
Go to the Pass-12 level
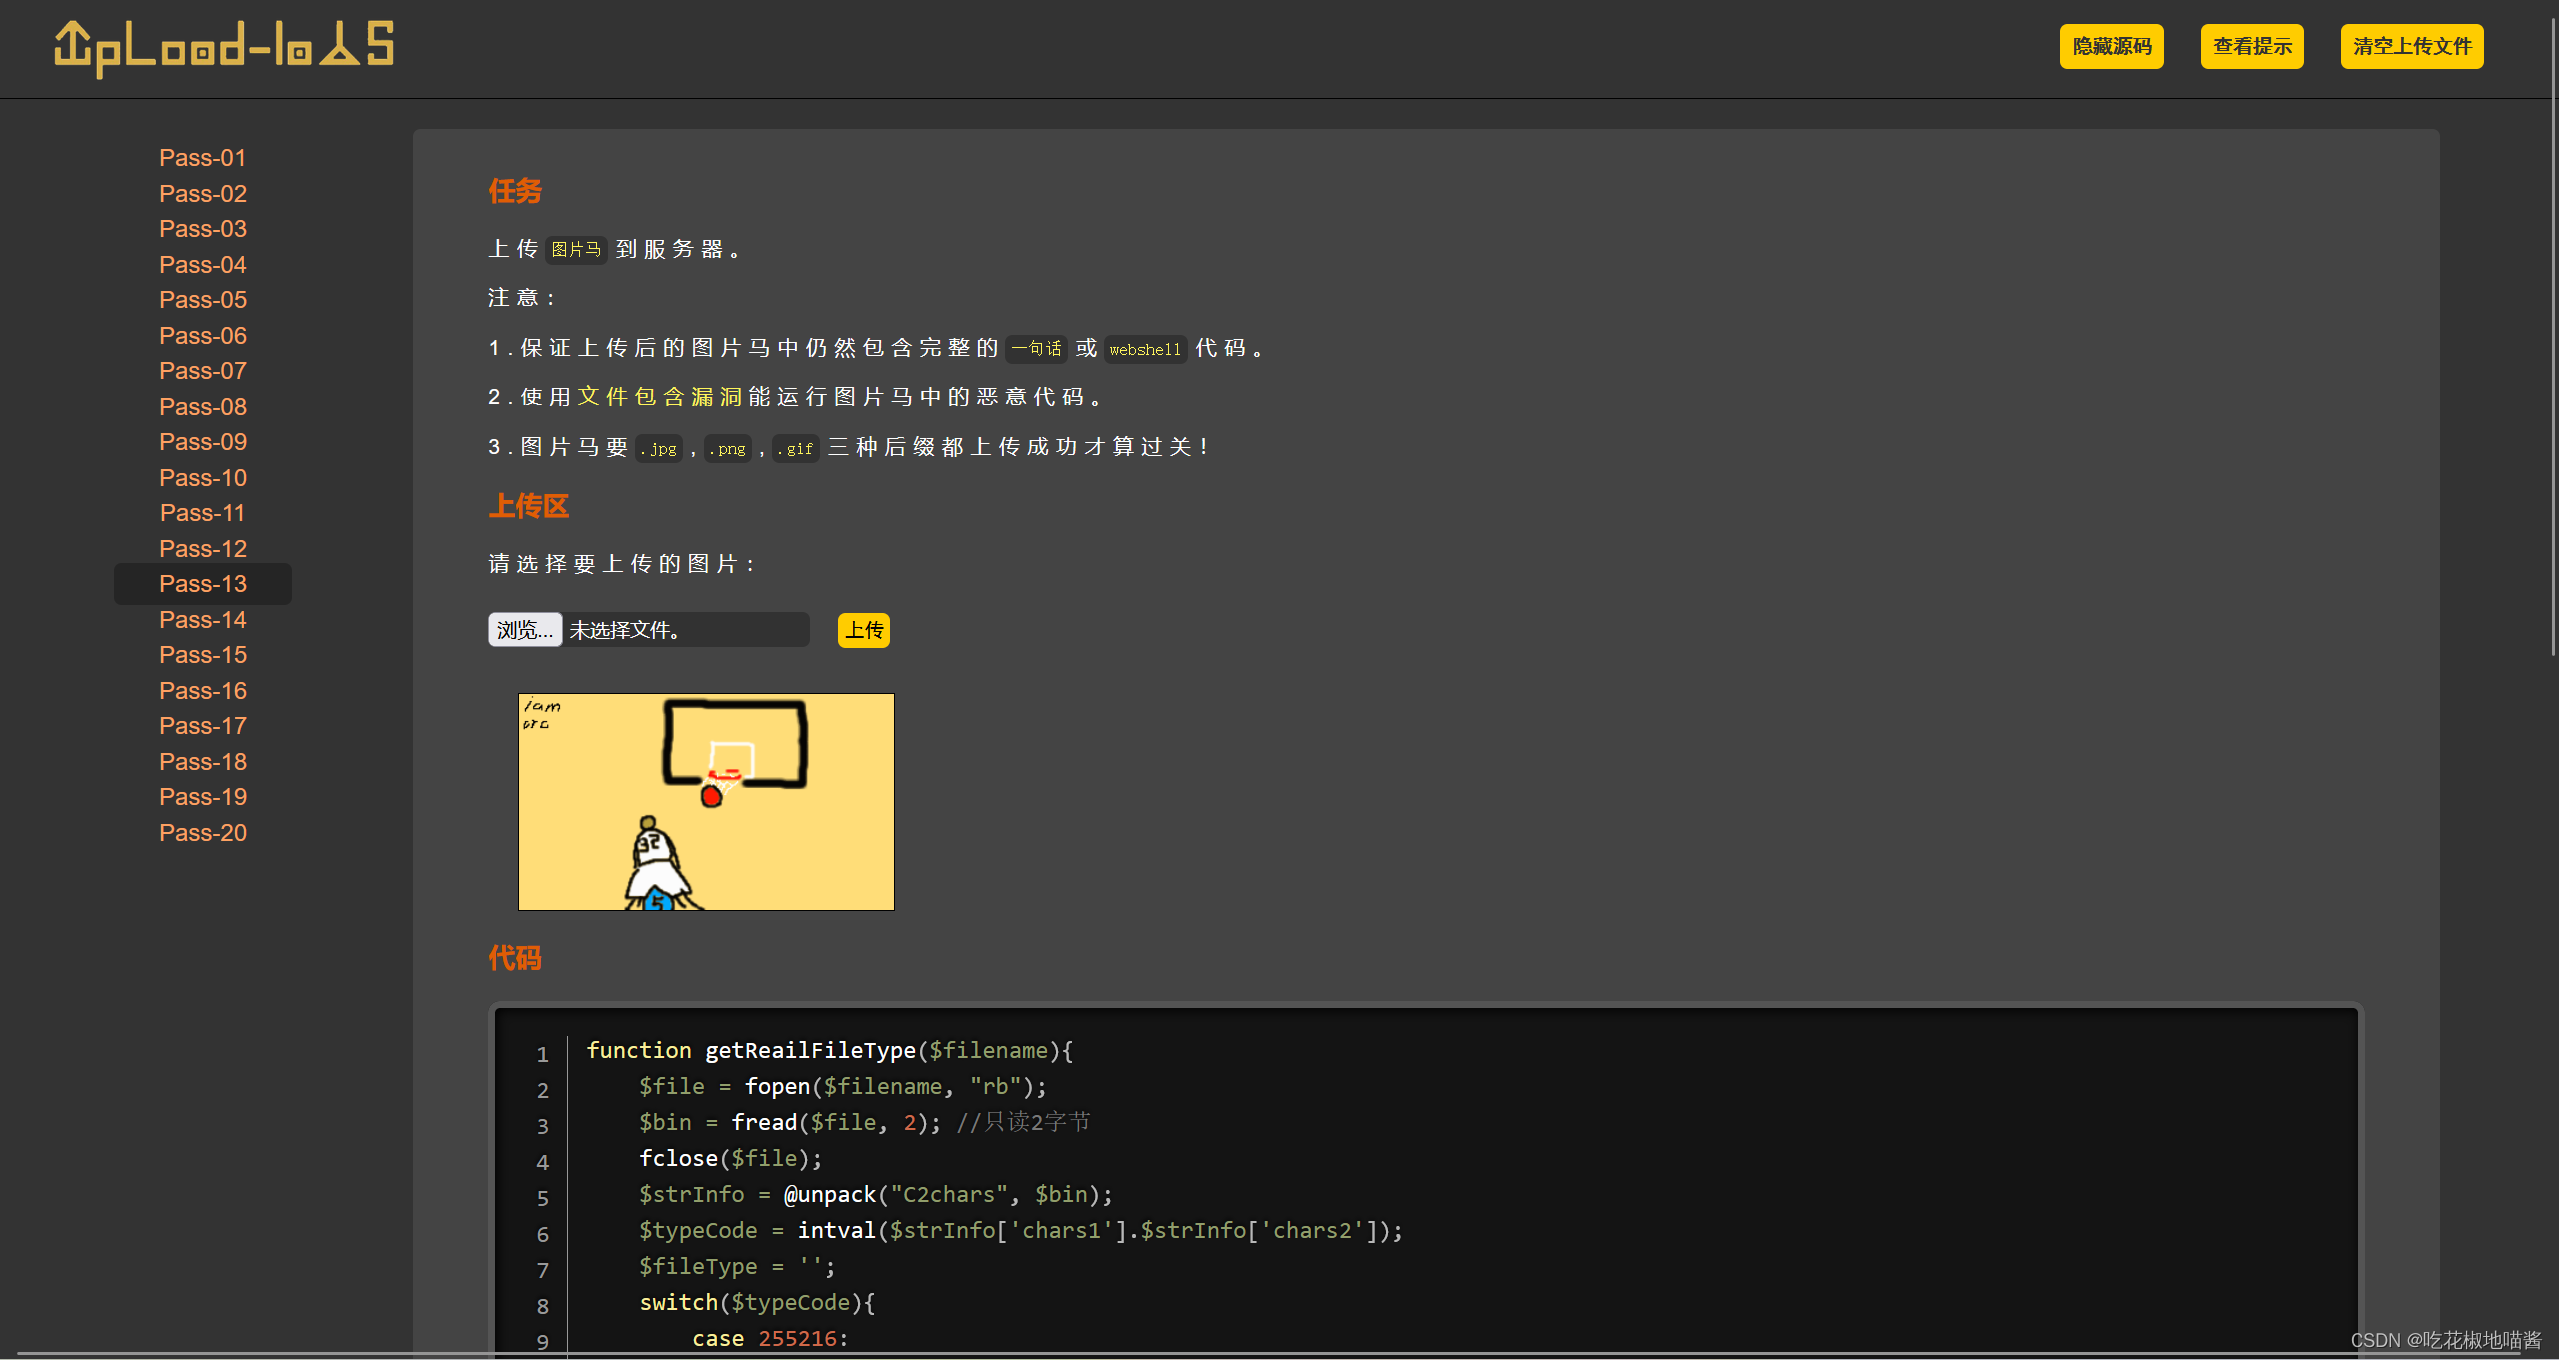point(202,549)
